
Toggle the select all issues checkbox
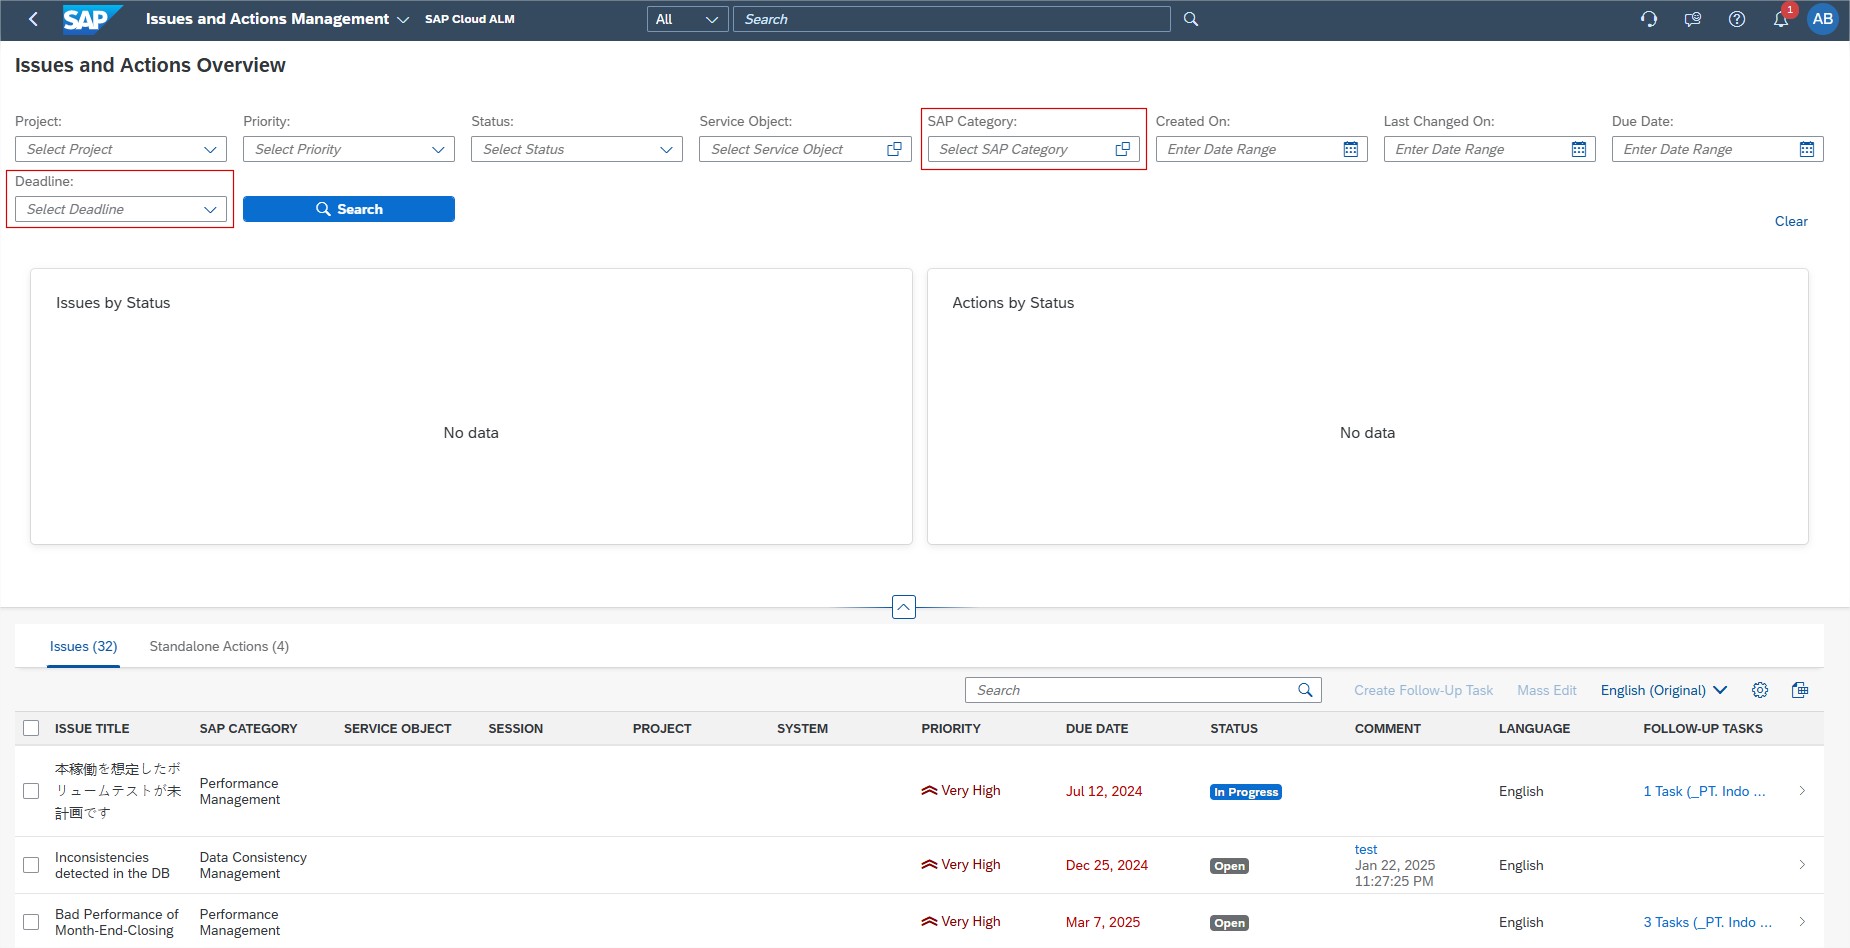pos(31,728)
